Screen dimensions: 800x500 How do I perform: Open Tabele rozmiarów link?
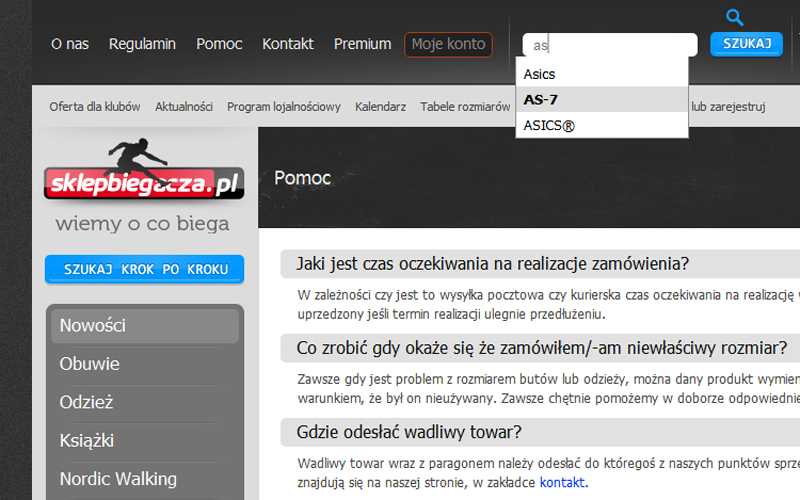[x=465, y=107]
